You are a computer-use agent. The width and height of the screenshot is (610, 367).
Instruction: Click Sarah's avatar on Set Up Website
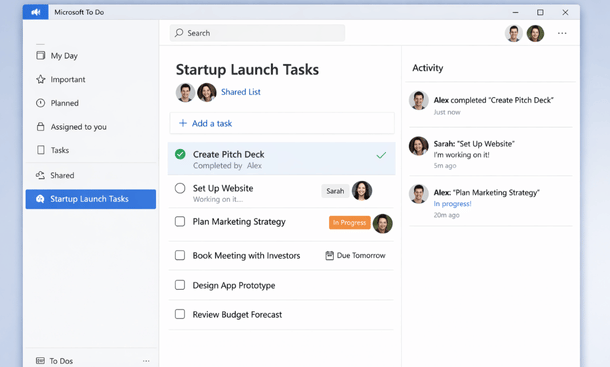tap(362, 191)
